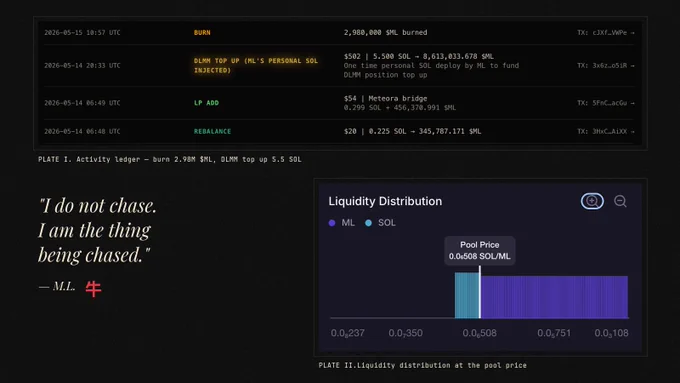Select the REBALANCE activity label
Image resolution: width=680 pixels, height=383 pixels.
(x=212, y=131)
